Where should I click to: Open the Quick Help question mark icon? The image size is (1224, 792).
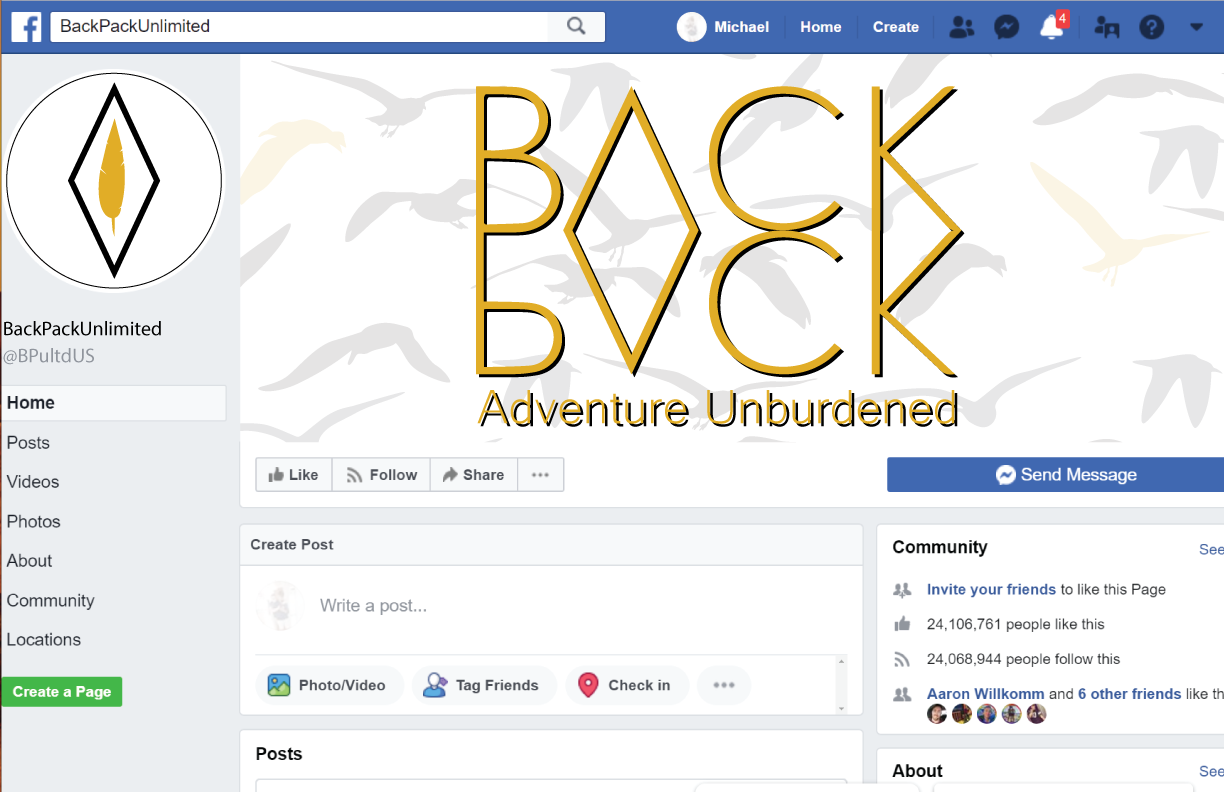point(1152,27)
